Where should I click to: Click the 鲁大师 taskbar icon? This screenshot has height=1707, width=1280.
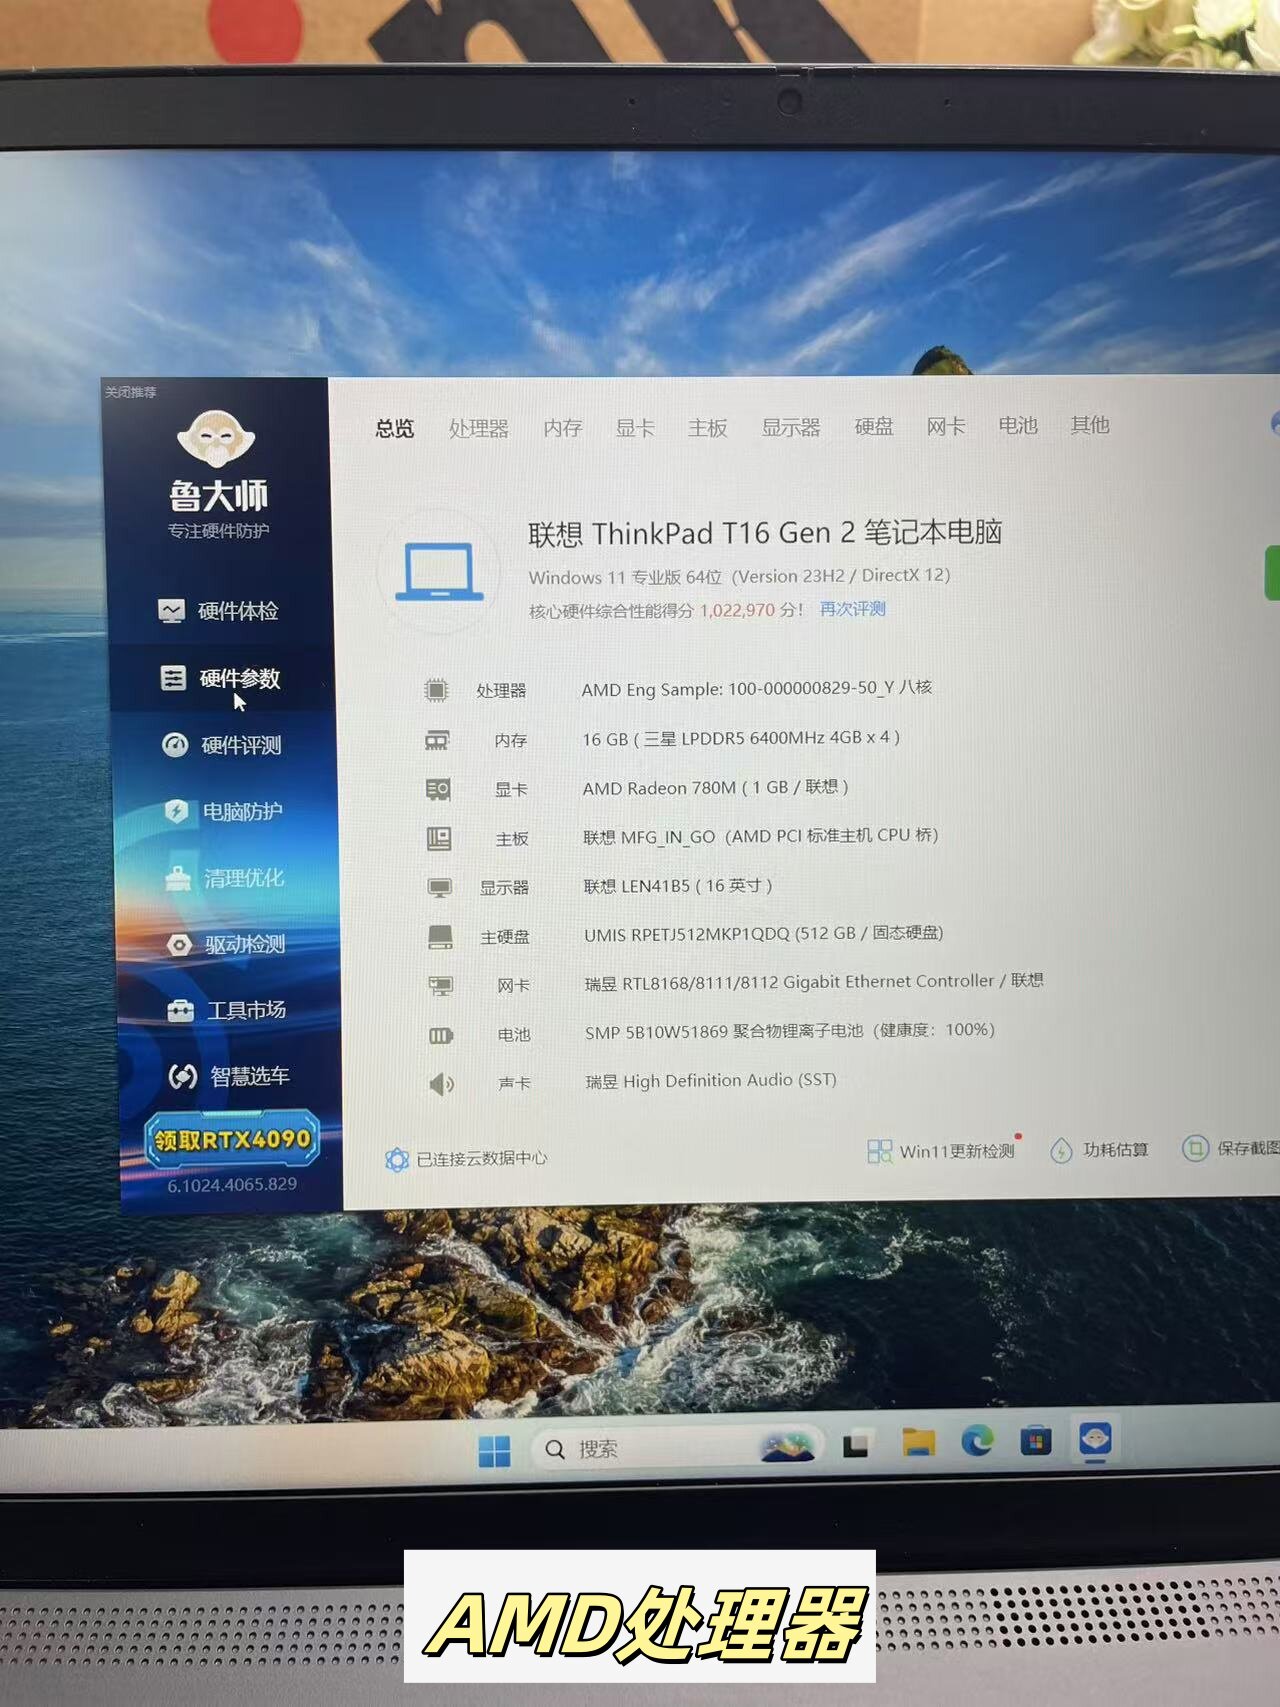click(1096, 1439)
